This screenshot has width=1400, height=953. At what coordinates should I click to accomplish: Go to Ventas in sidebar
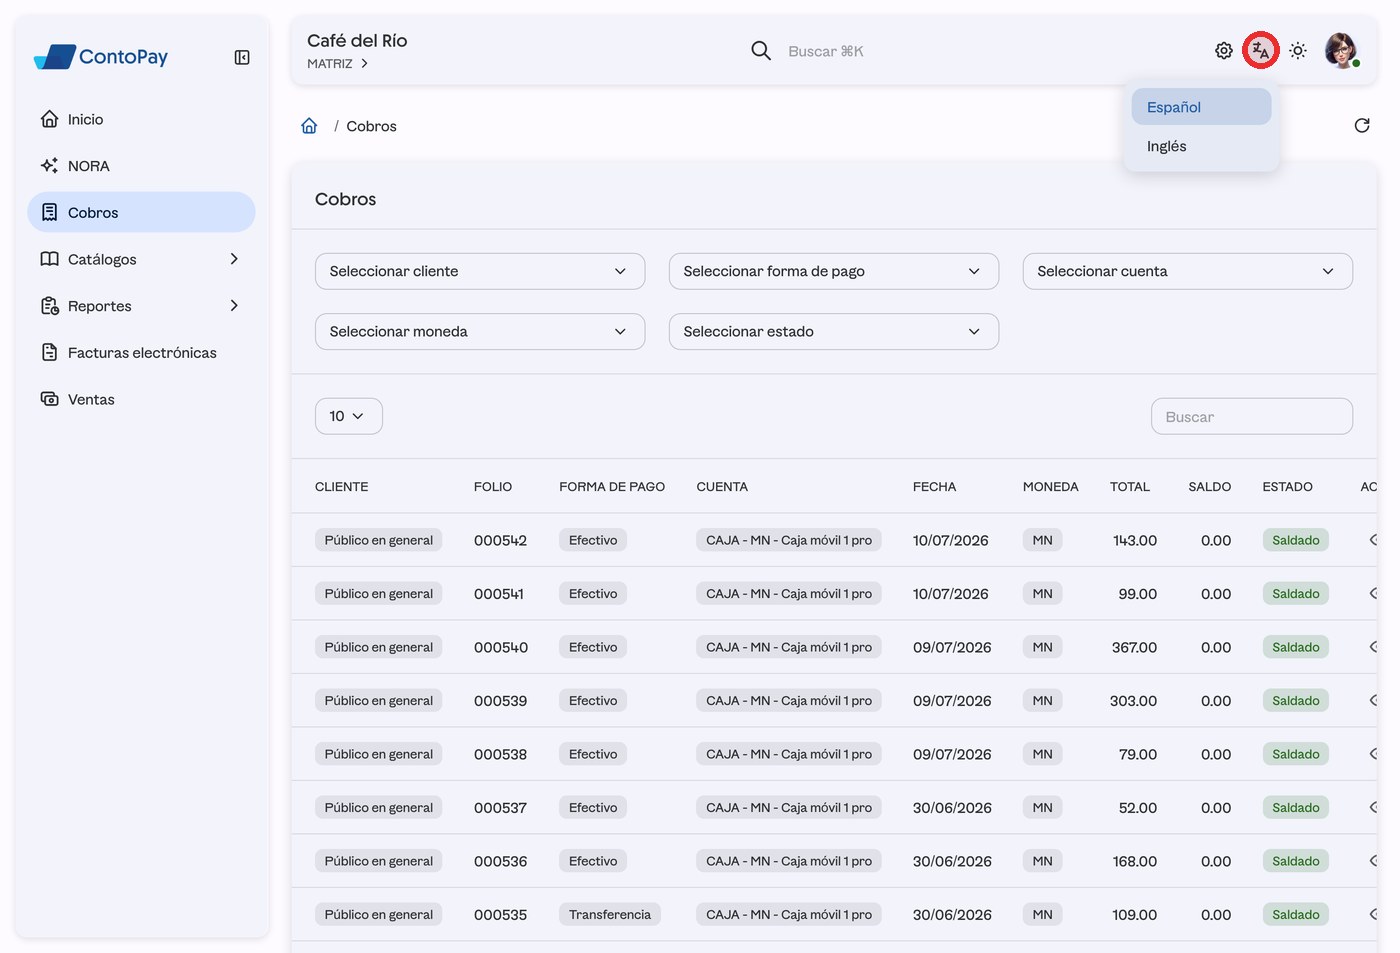tap(141, 399)
